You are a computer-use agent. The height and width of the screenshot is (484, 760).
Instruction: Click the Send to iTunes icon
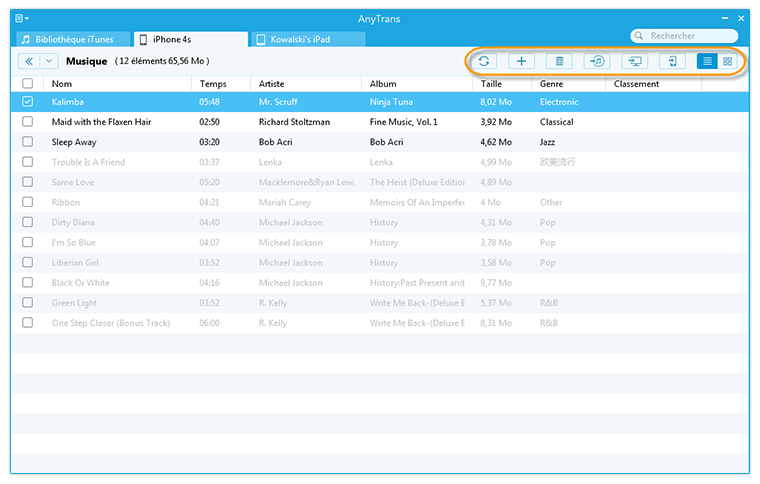point(597,61)
